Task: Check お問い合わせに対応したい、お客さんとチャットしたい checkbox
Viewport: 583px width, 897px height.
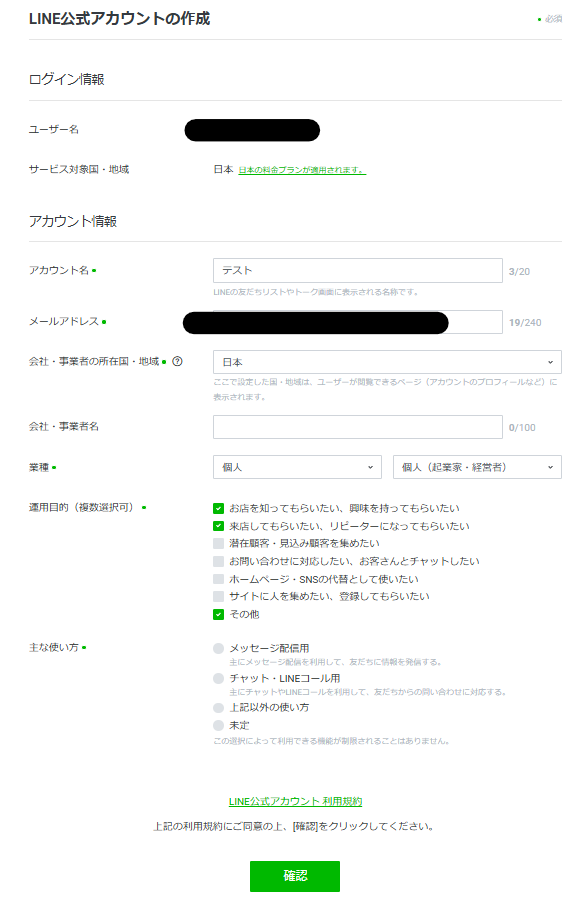Action: (218, 561)
